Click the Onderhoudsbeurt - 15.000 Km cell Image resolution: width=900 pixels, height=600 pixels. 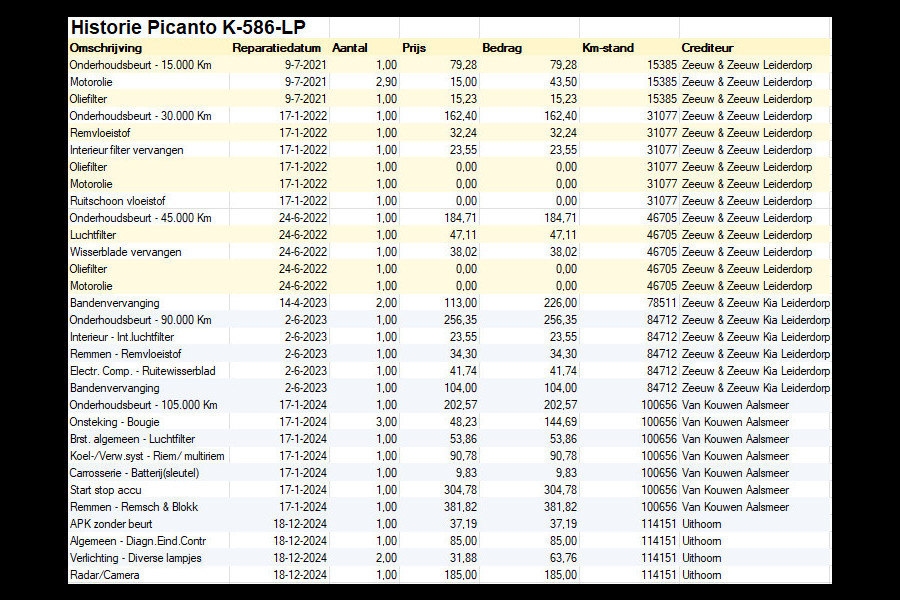141,65
